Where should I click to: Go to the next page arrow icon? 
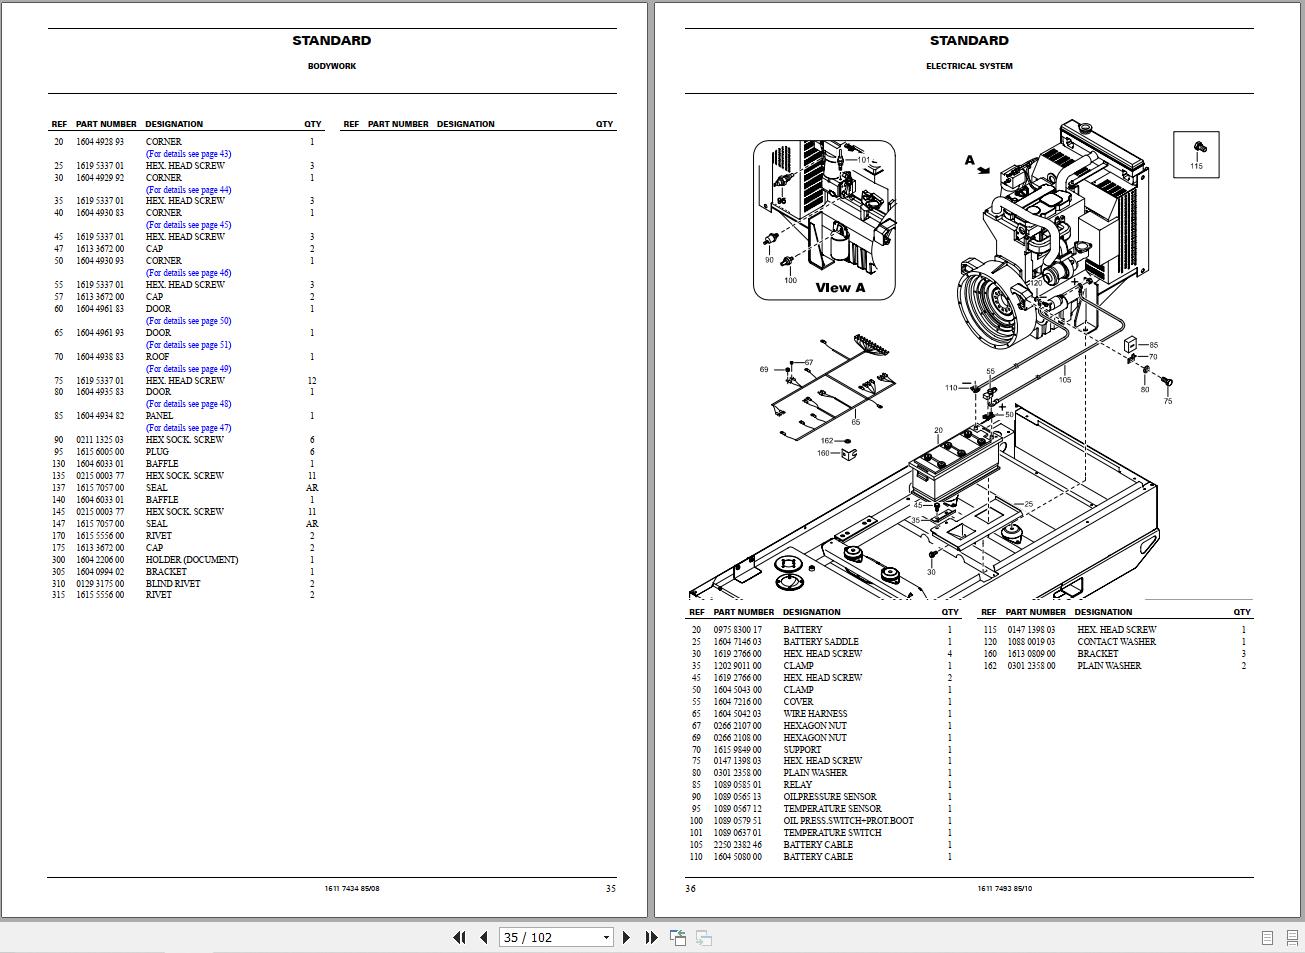[627, 937]
